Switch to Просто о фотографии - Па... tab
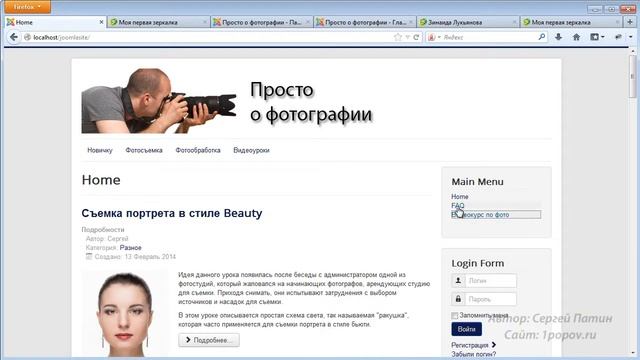 tap(262, 22)
